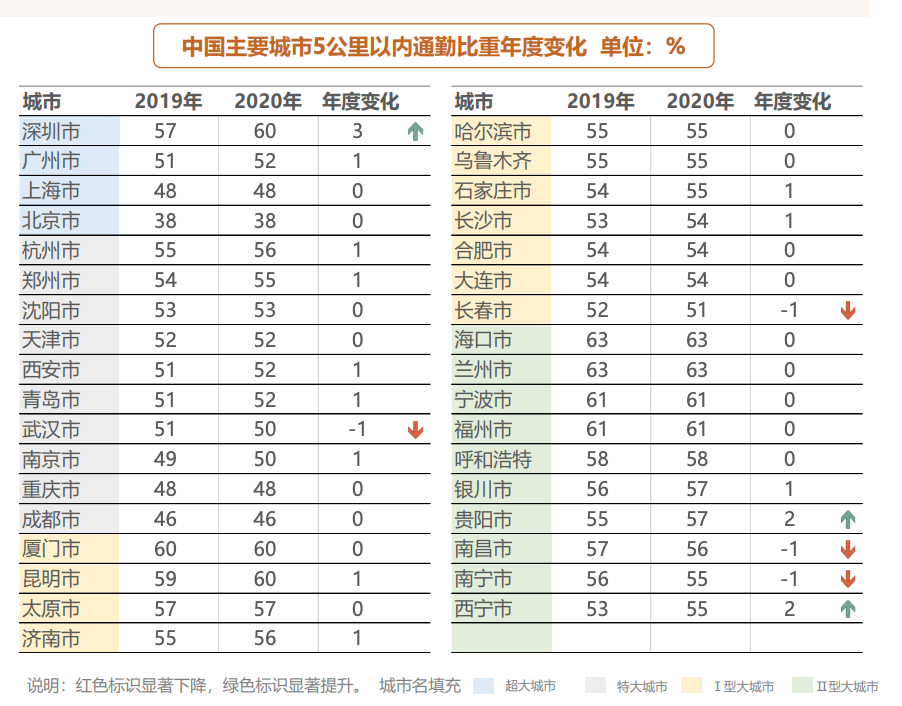Select the 南京市 city cell
Image resolution: width=902 pixels, height=706 pixels.
[69, 459]
